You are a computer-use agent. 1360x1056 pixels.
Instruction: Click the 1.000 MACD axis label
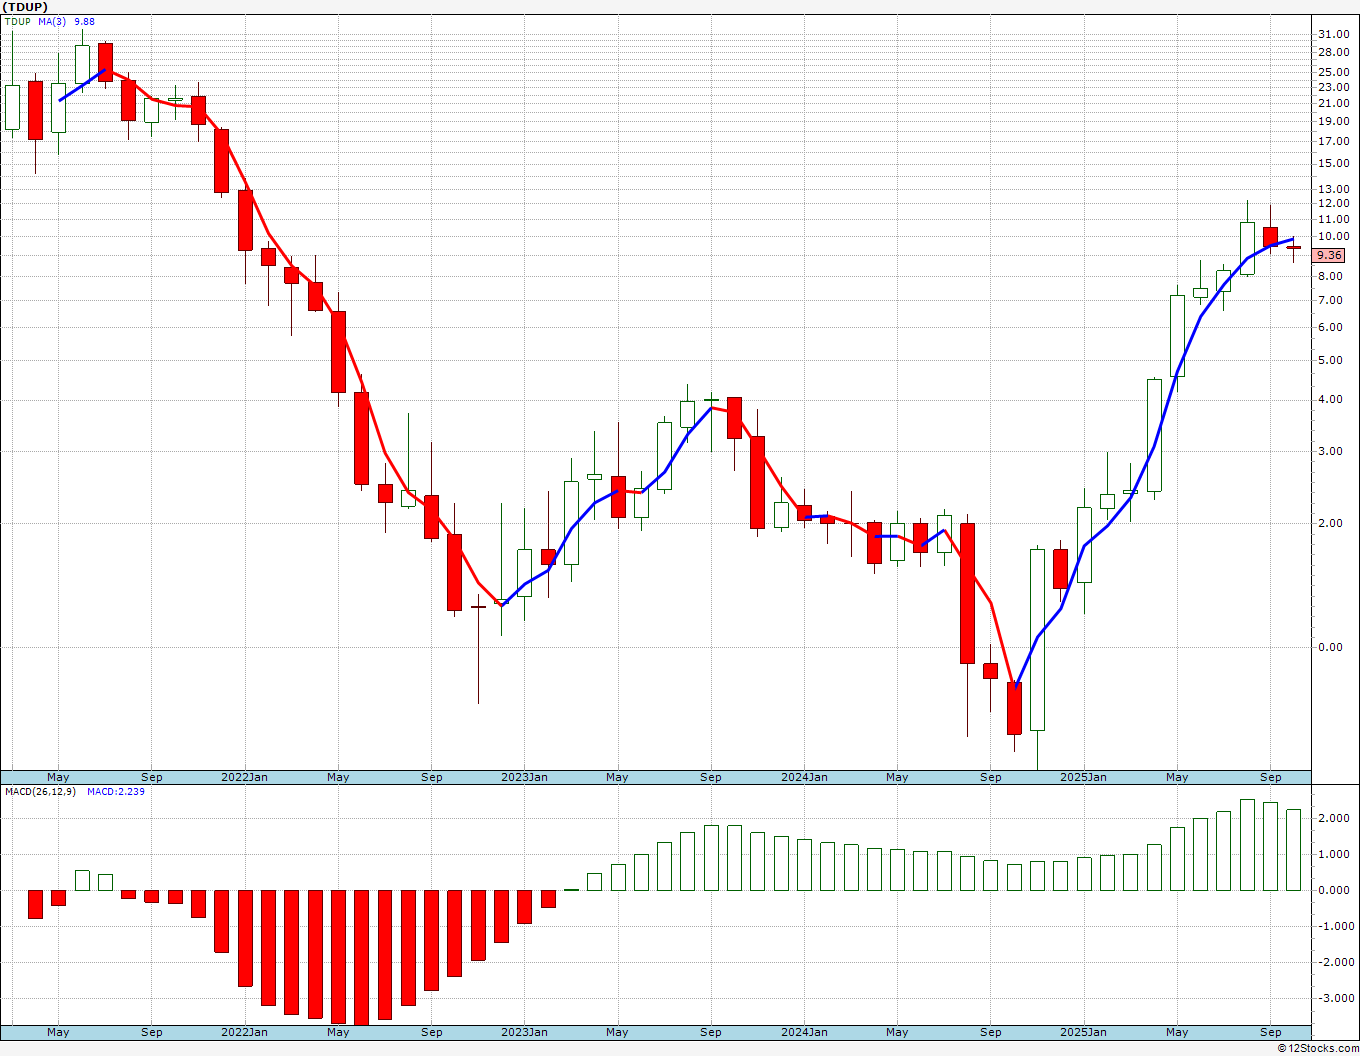tap(1335, 854)
